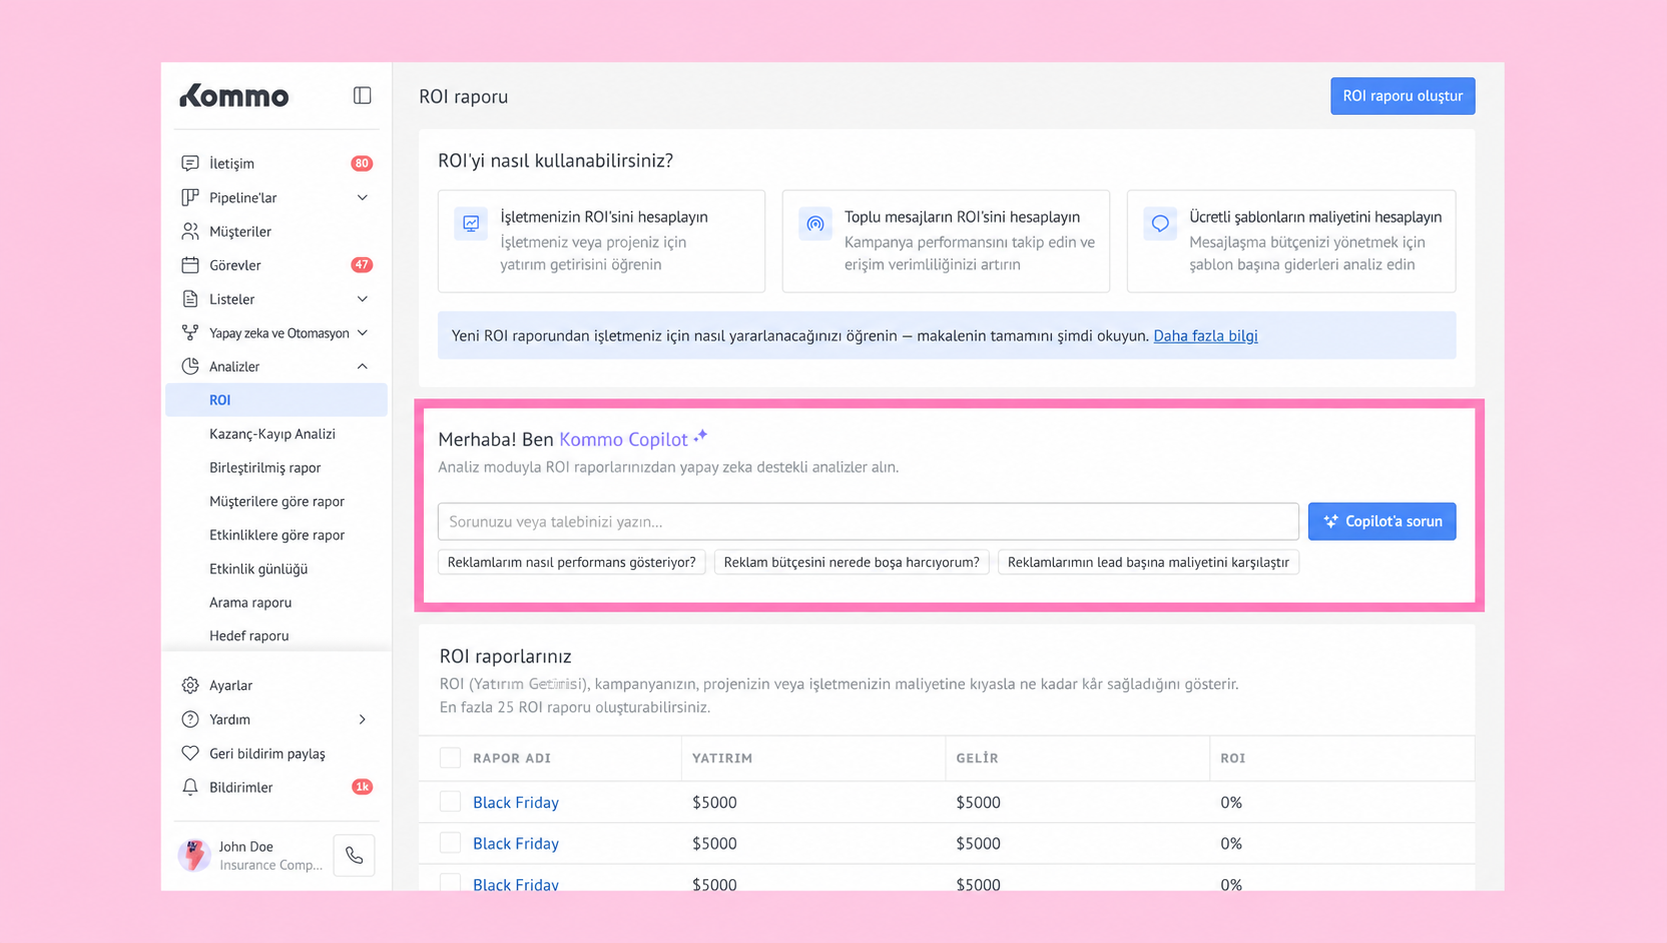The height and width of the screenshot is (943, 1667).
Task: Click the phone call button
Action: [x=354, y=855]
